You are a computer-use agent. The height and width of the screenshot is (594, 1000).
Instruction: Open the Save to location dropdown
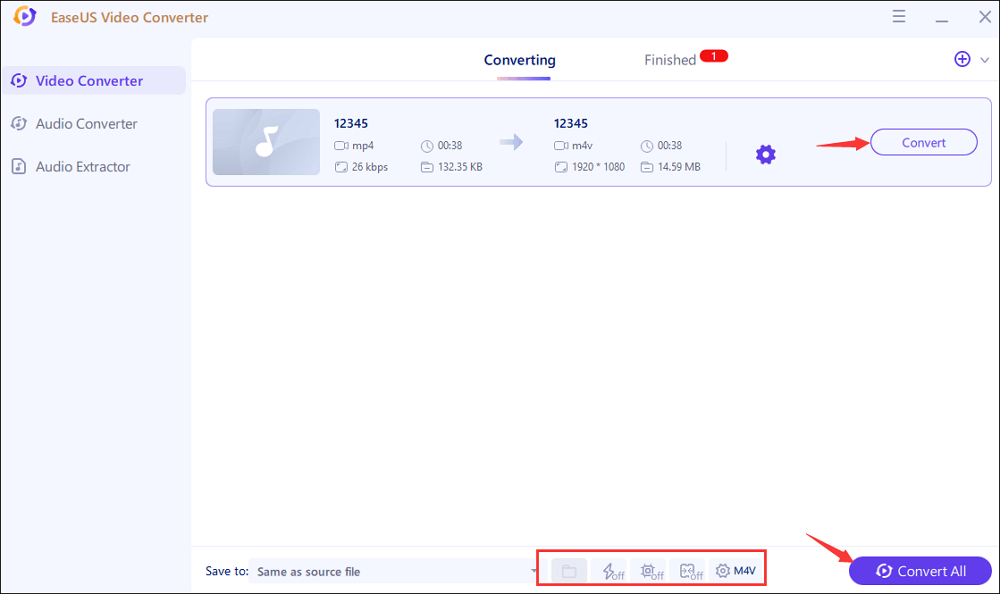click(395, 571)
